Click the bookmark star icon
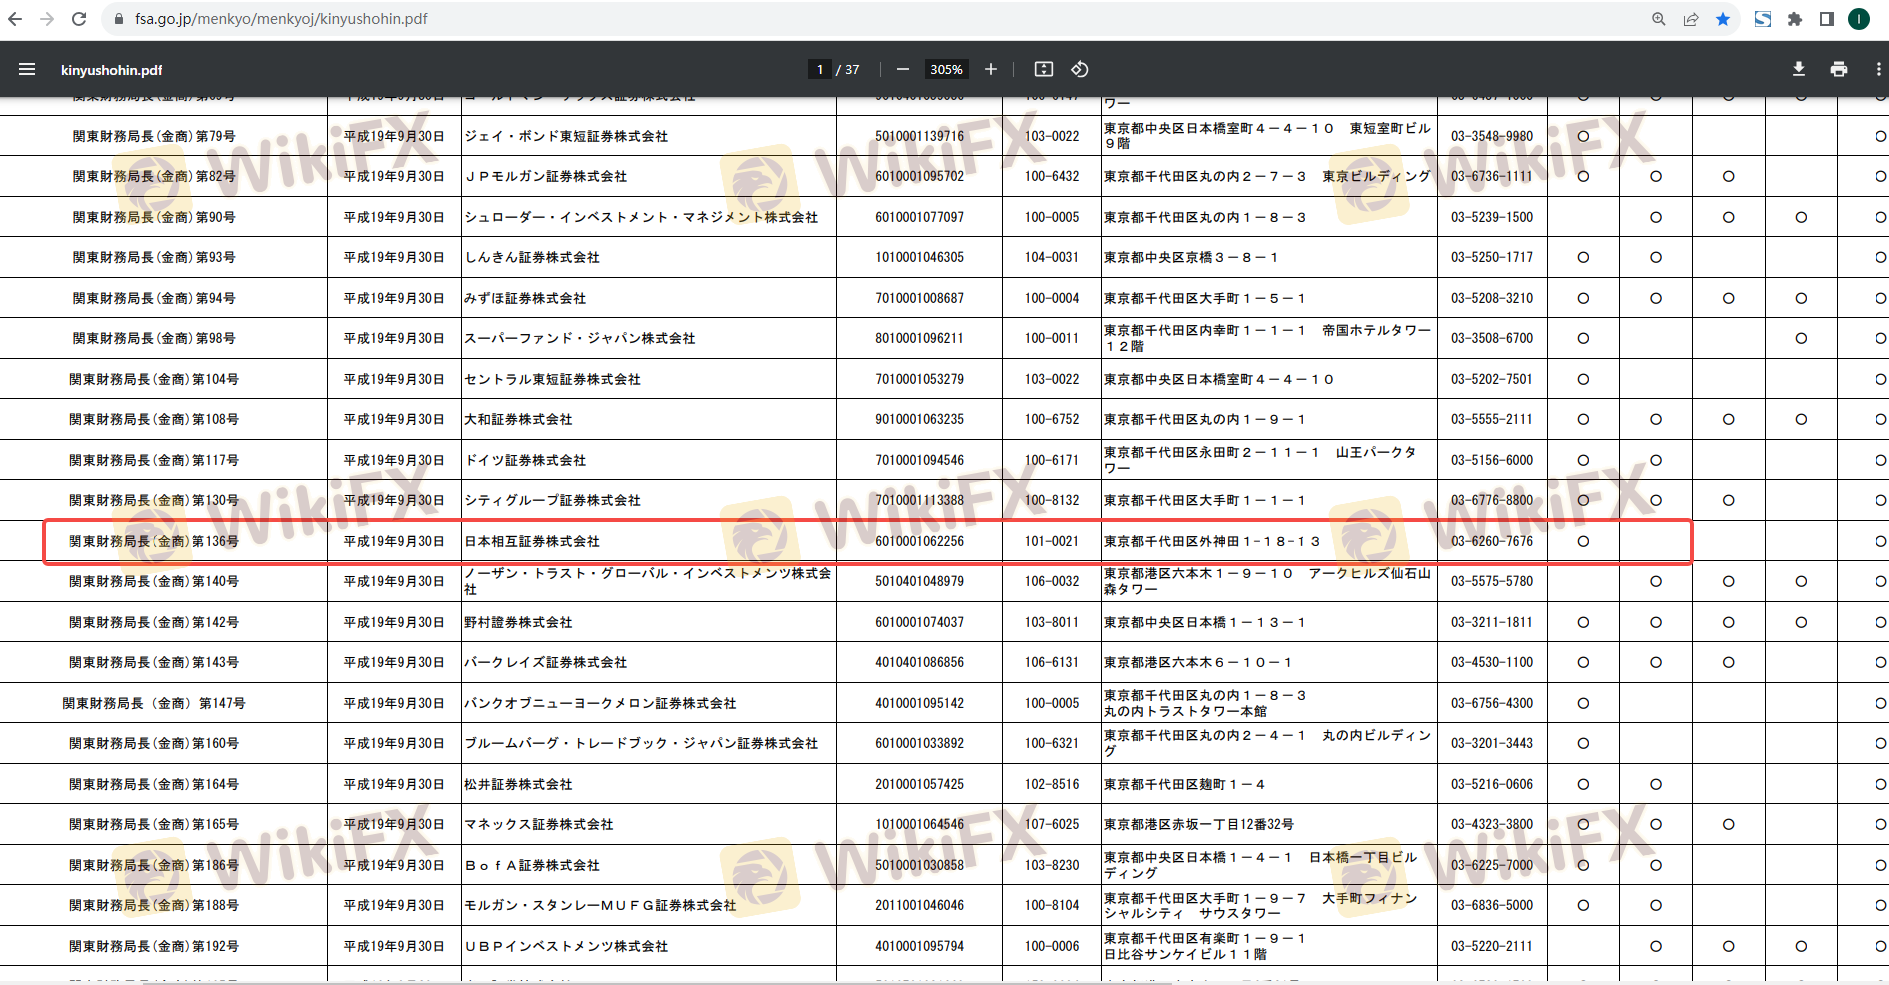Viewport: 1889px width, 985px height. coord(1722,19)
